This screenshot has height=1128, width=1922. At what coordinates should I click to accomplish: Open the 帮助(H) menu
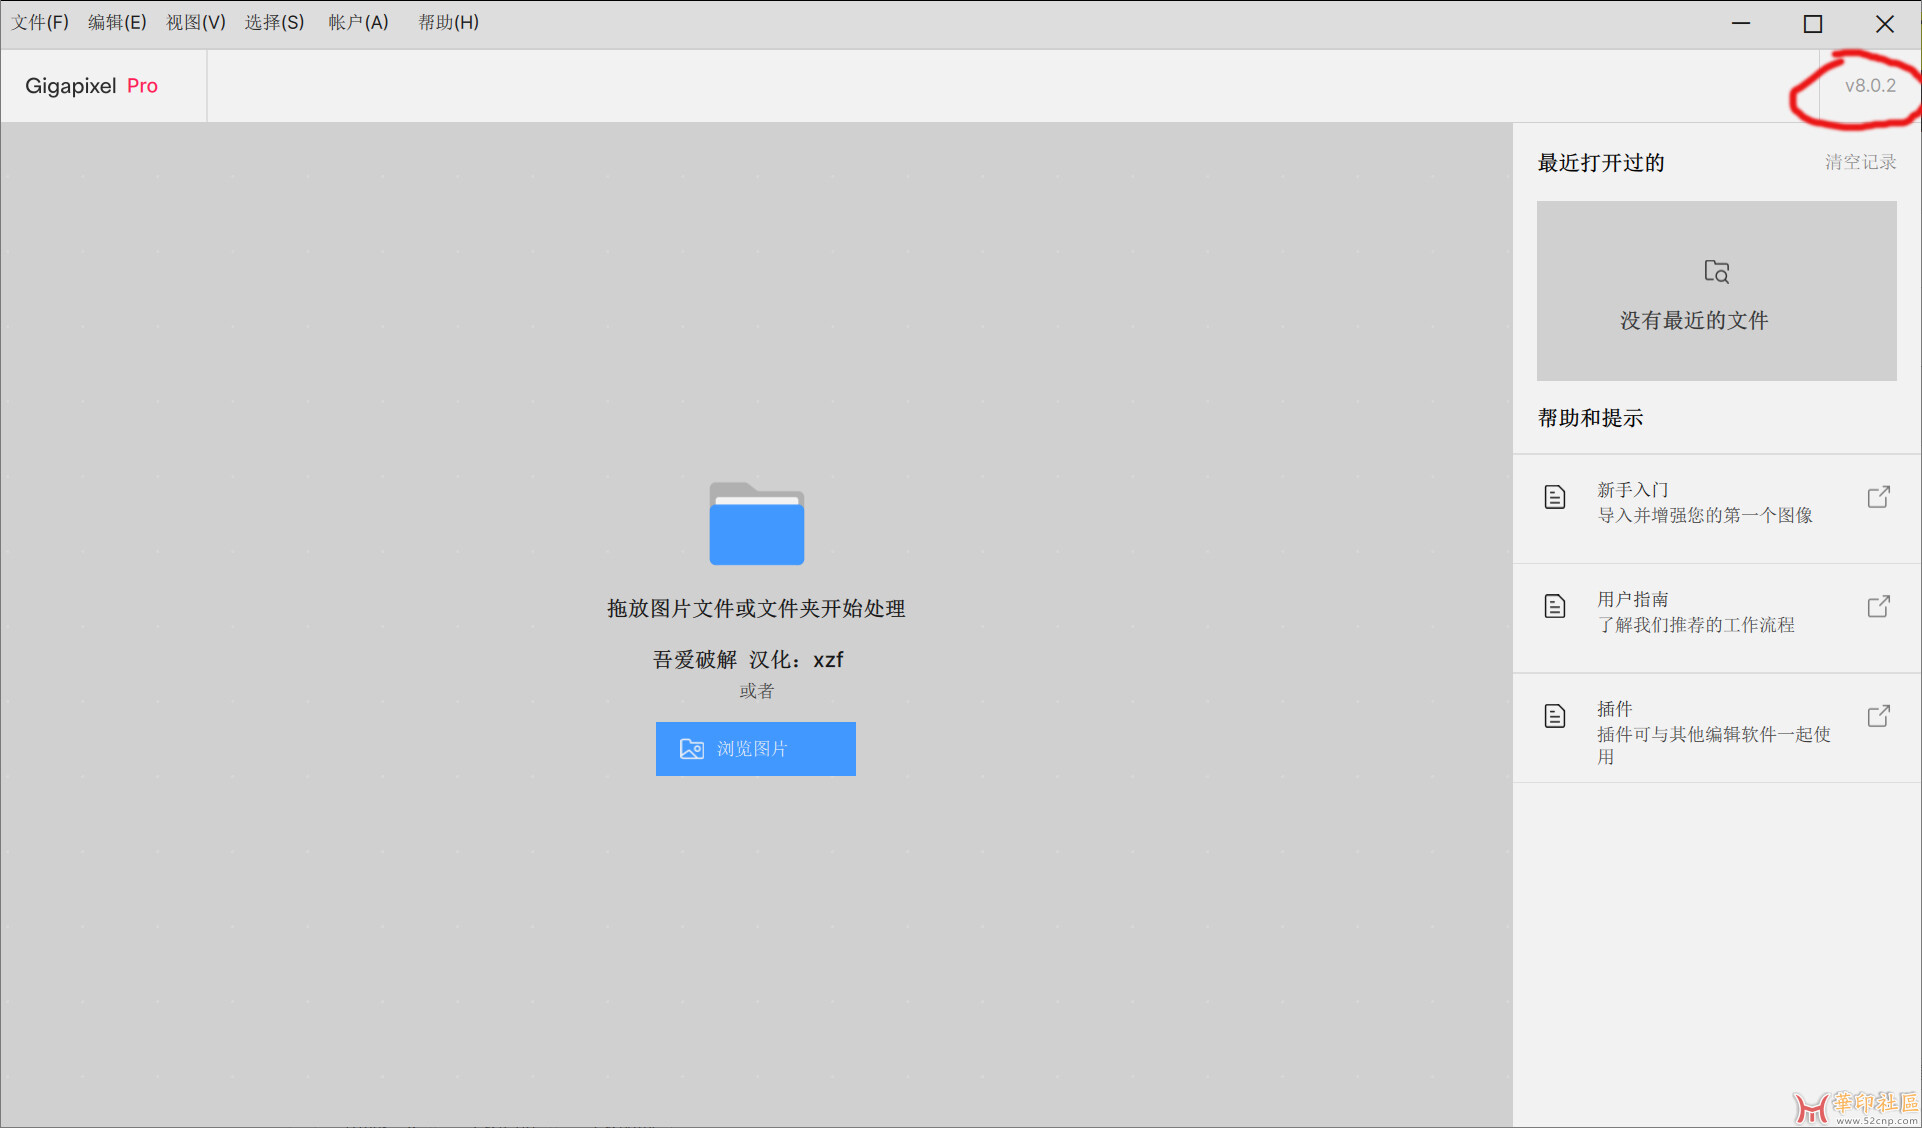tap(448, 22)
